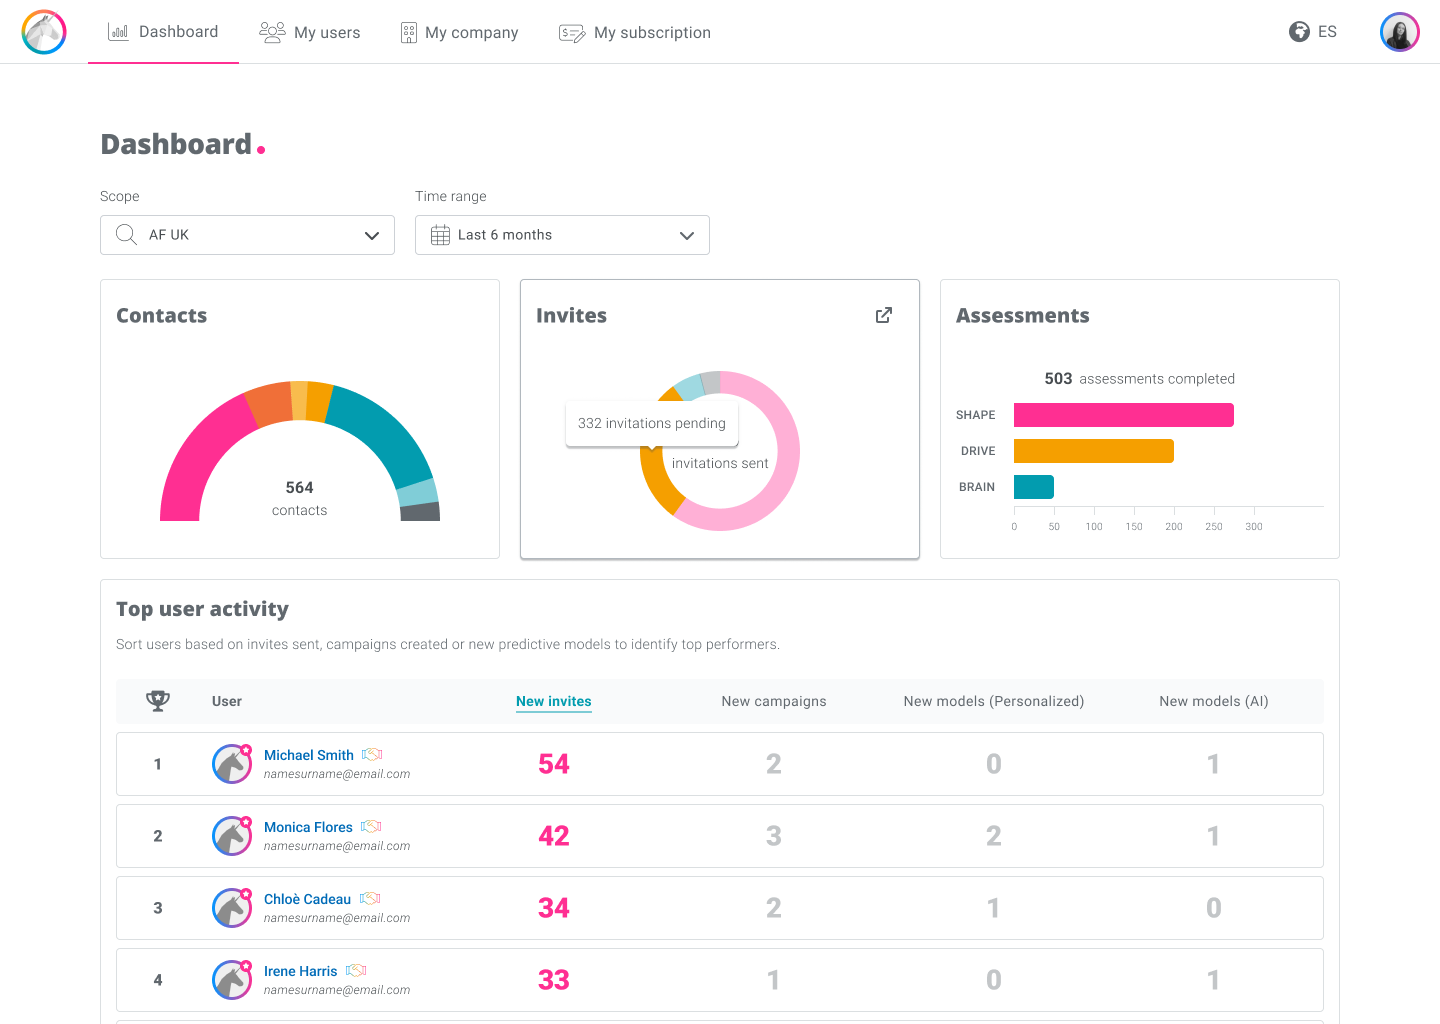
Task: Sort by New models (Personalized)
Action: click(994, 701)
